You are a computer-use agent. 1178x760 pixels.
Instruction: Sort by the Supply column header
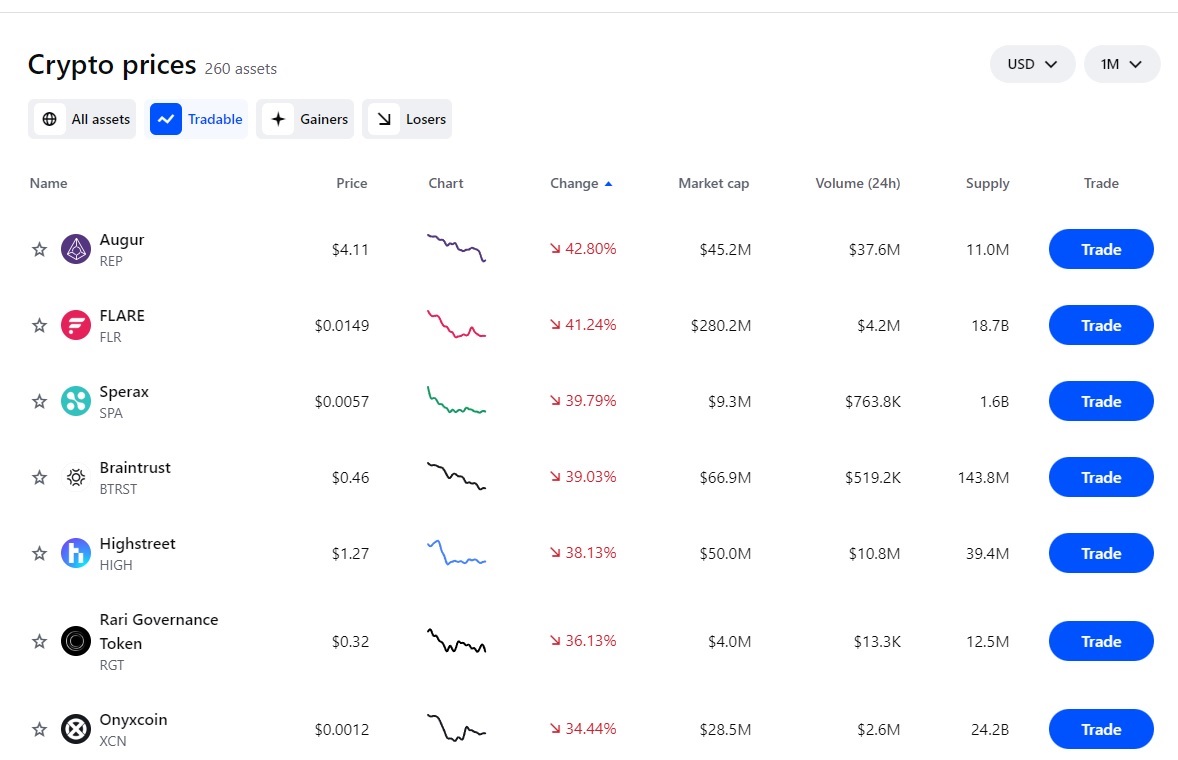coord(987,183)
